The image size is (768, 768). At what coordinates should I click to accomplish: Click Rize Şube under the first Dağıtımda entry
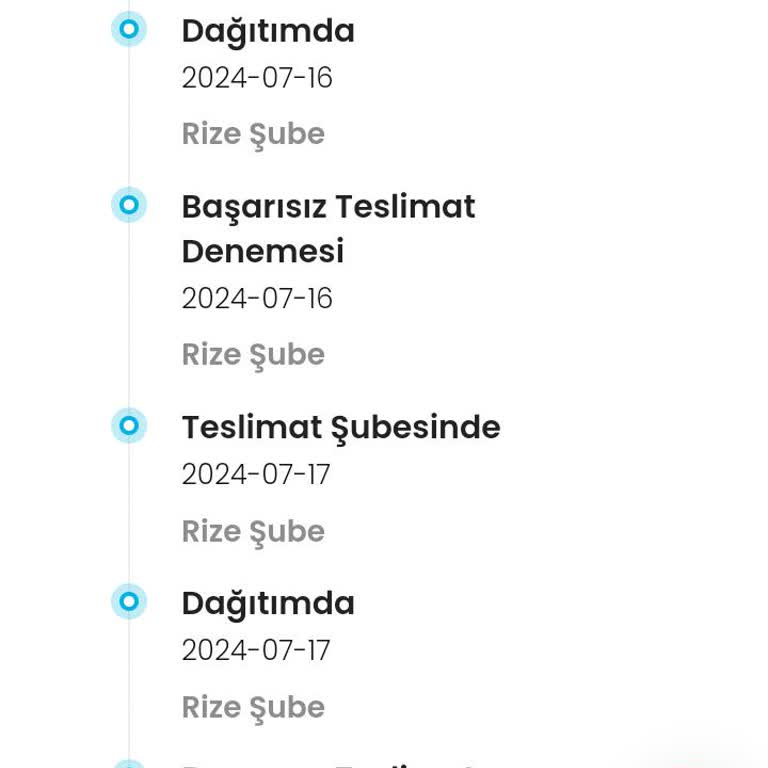(x=253, y=134)
